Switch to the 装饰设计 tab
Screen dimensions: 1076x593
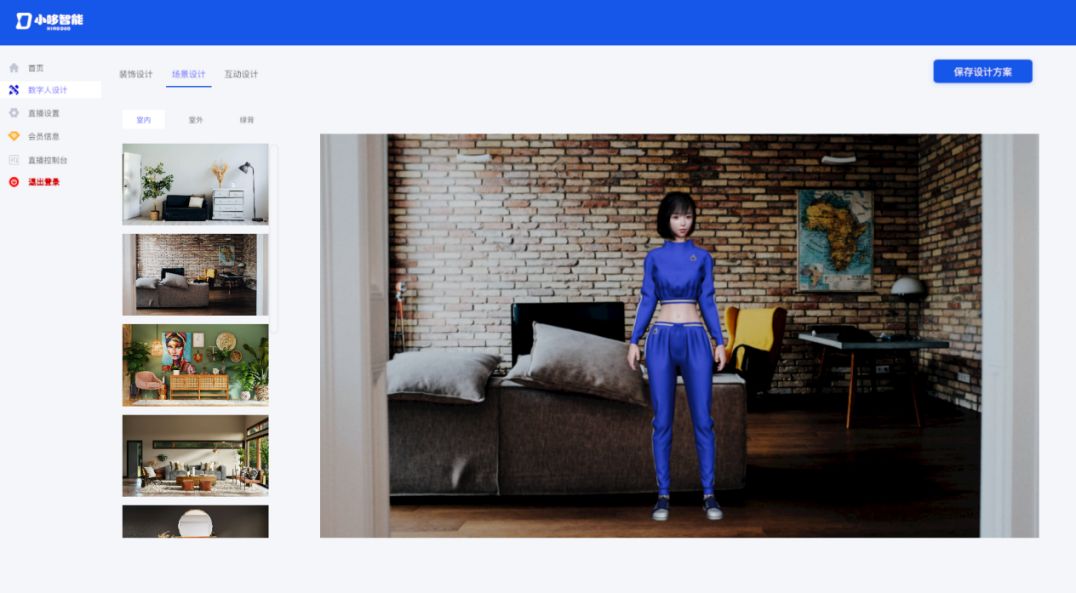click(136, 74)
